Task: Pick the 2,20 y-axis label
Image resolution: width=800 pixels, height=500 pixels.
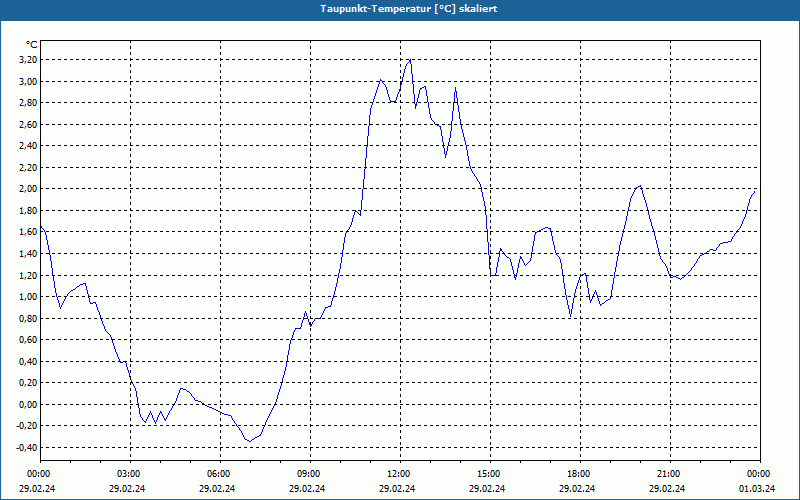Action: point(28,167)
